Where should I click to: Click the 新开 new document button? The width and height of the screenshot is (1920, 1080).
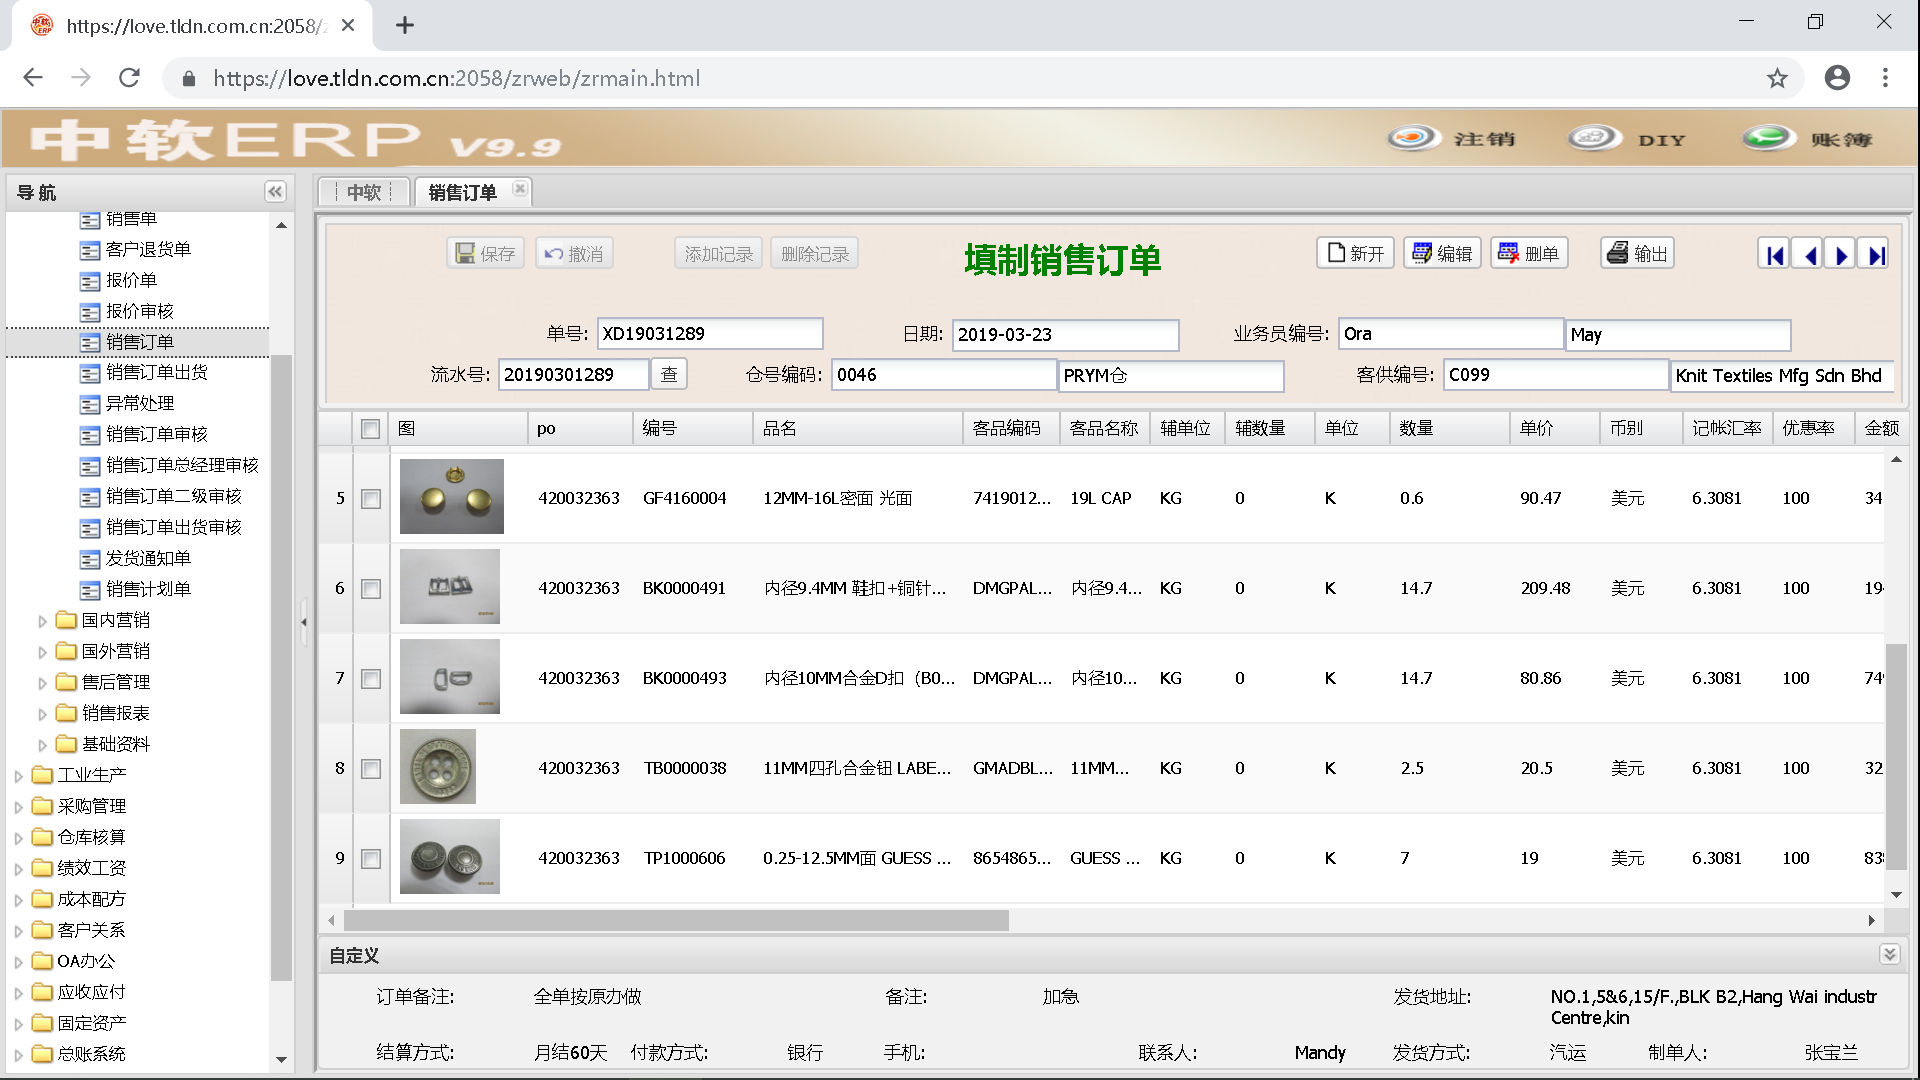pos(1355,253)
